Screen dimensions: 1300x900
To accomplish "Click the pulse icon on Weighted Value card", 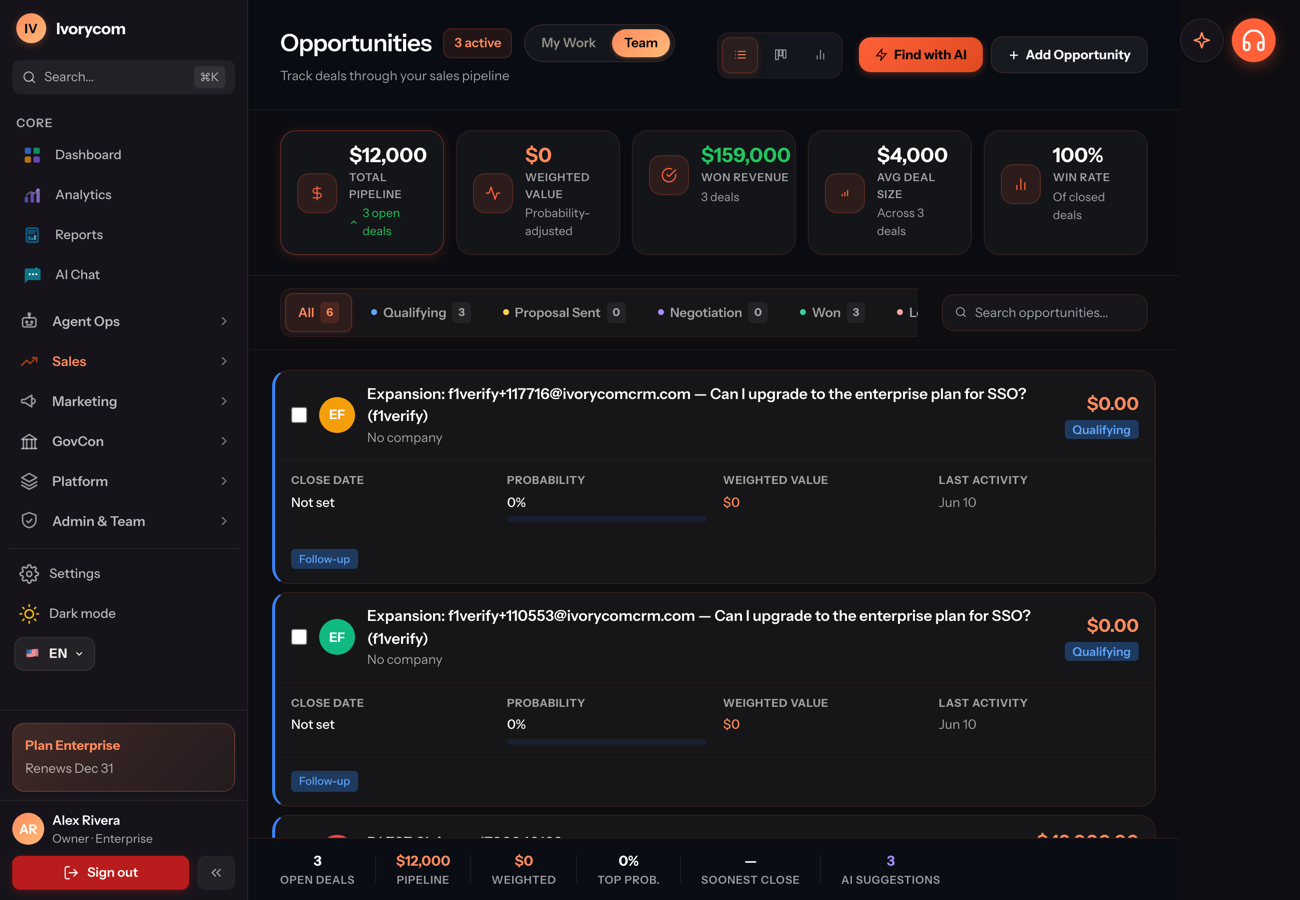I will (x=493, y=193).
